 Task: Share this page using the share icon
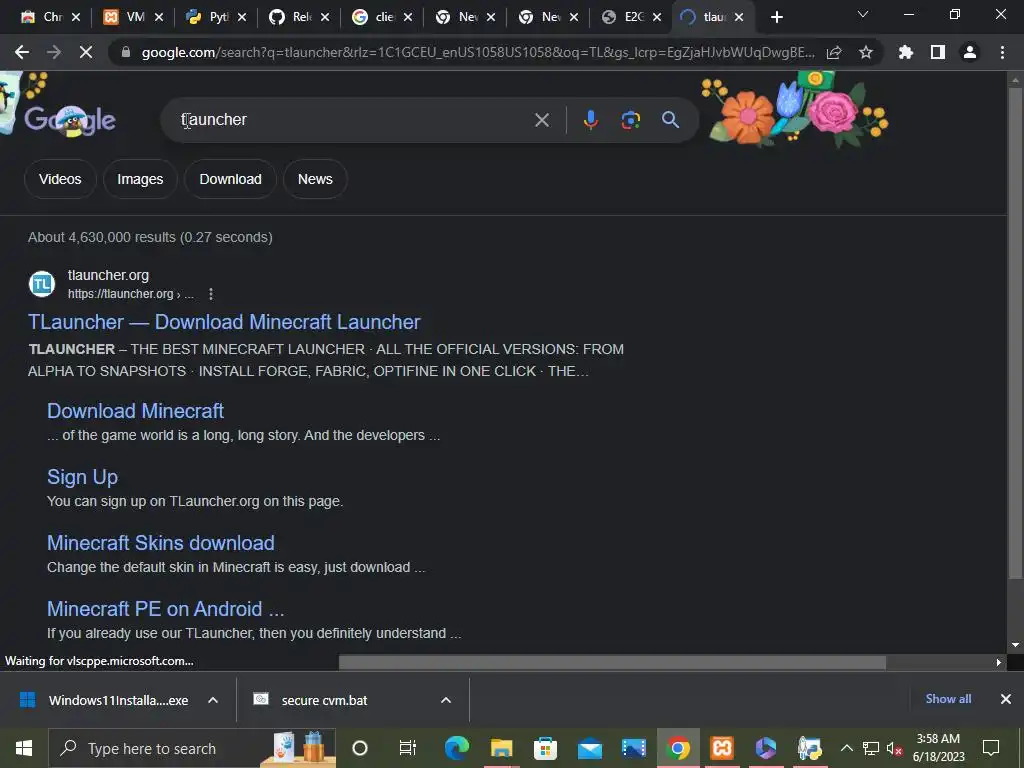tap(834, 52)
